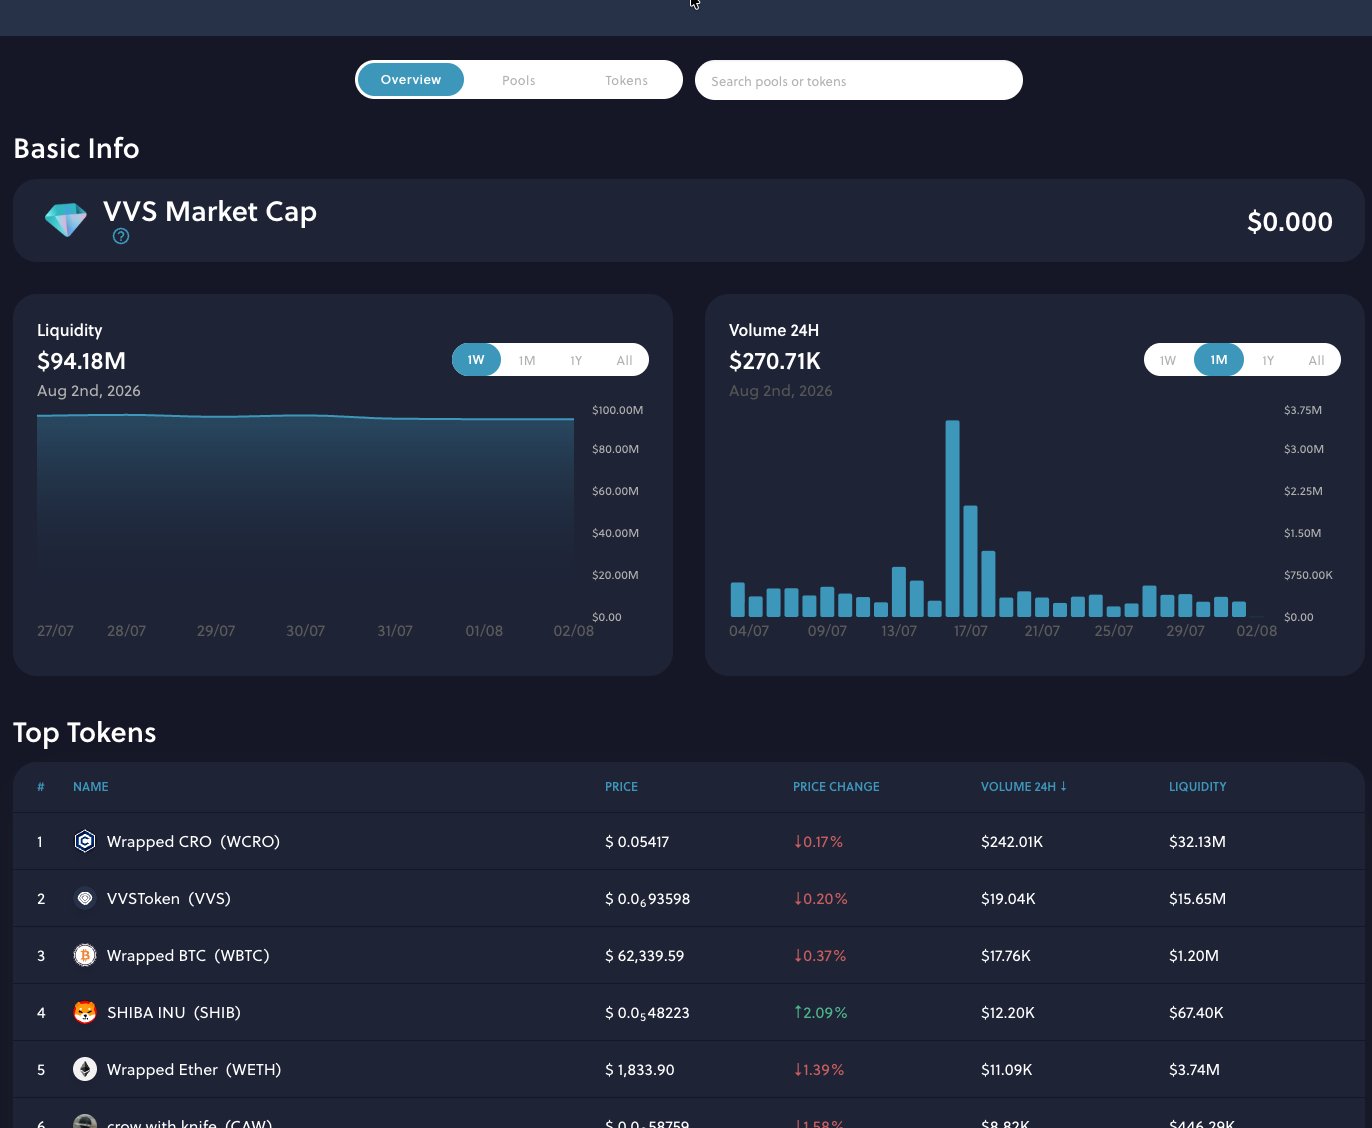Click the VVS diamond logo icon
The height and width of the screenshot is (1128, 1372).
(66, 220)
